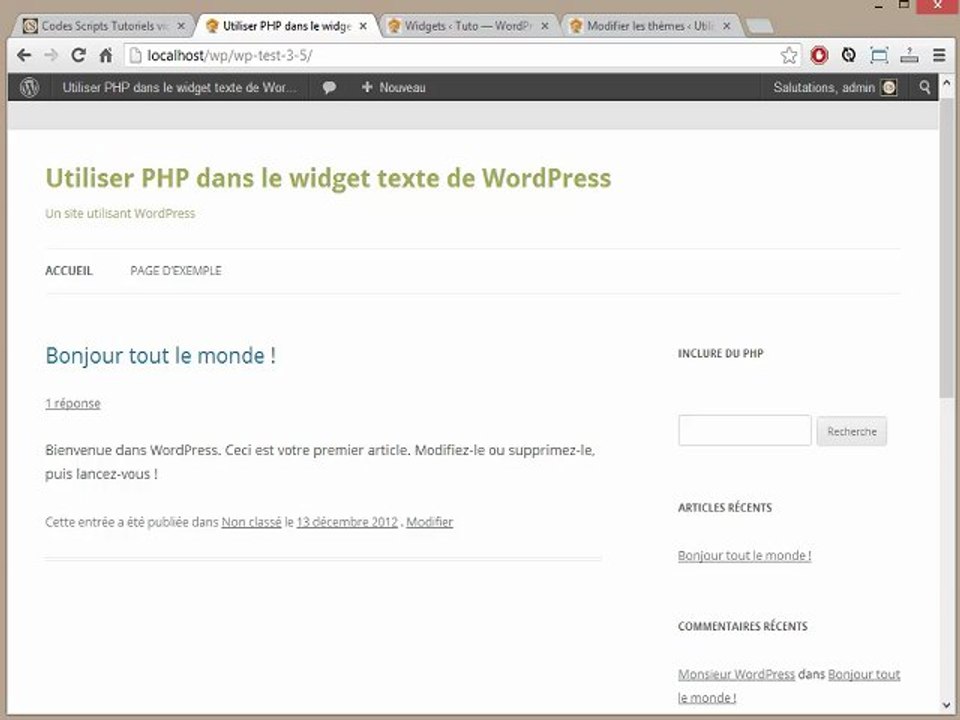The width and height of the screenshot is (960, 720).
Task: Click the admin avatar in admin bar
Action: click(x=889, y=88)
